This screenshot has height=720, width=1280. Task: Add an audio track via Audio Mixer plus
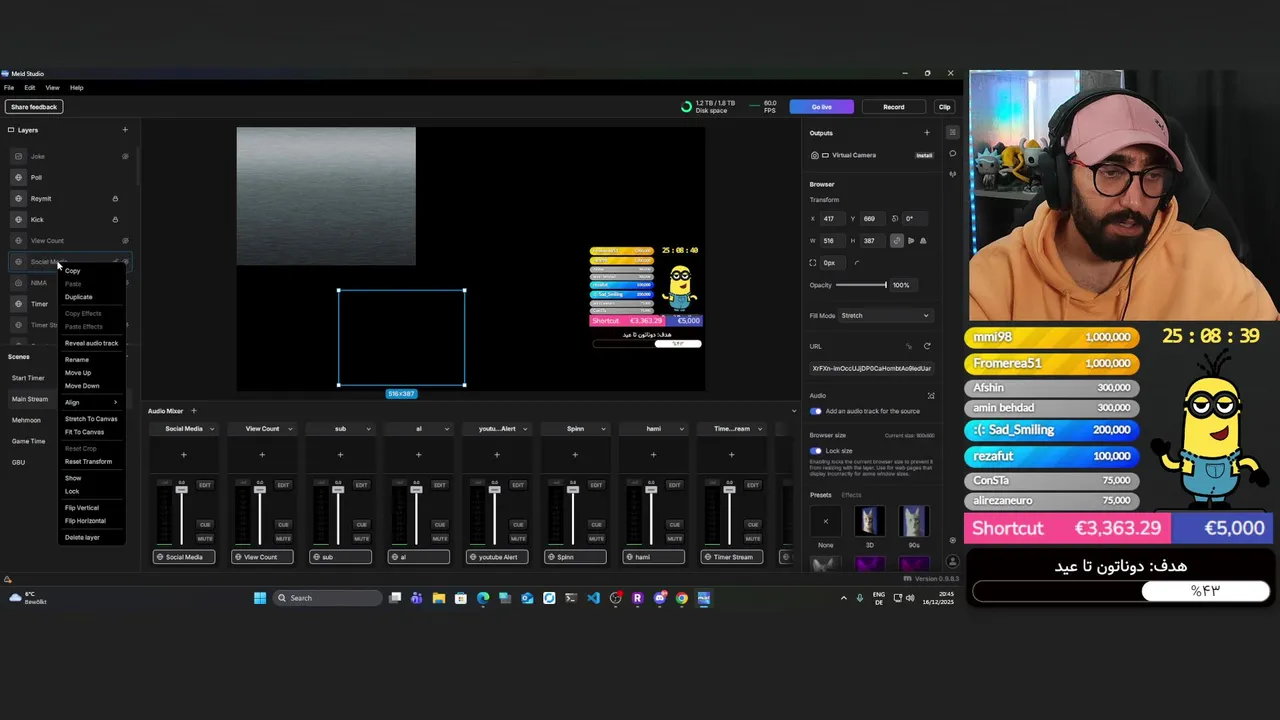pos(194,411)
